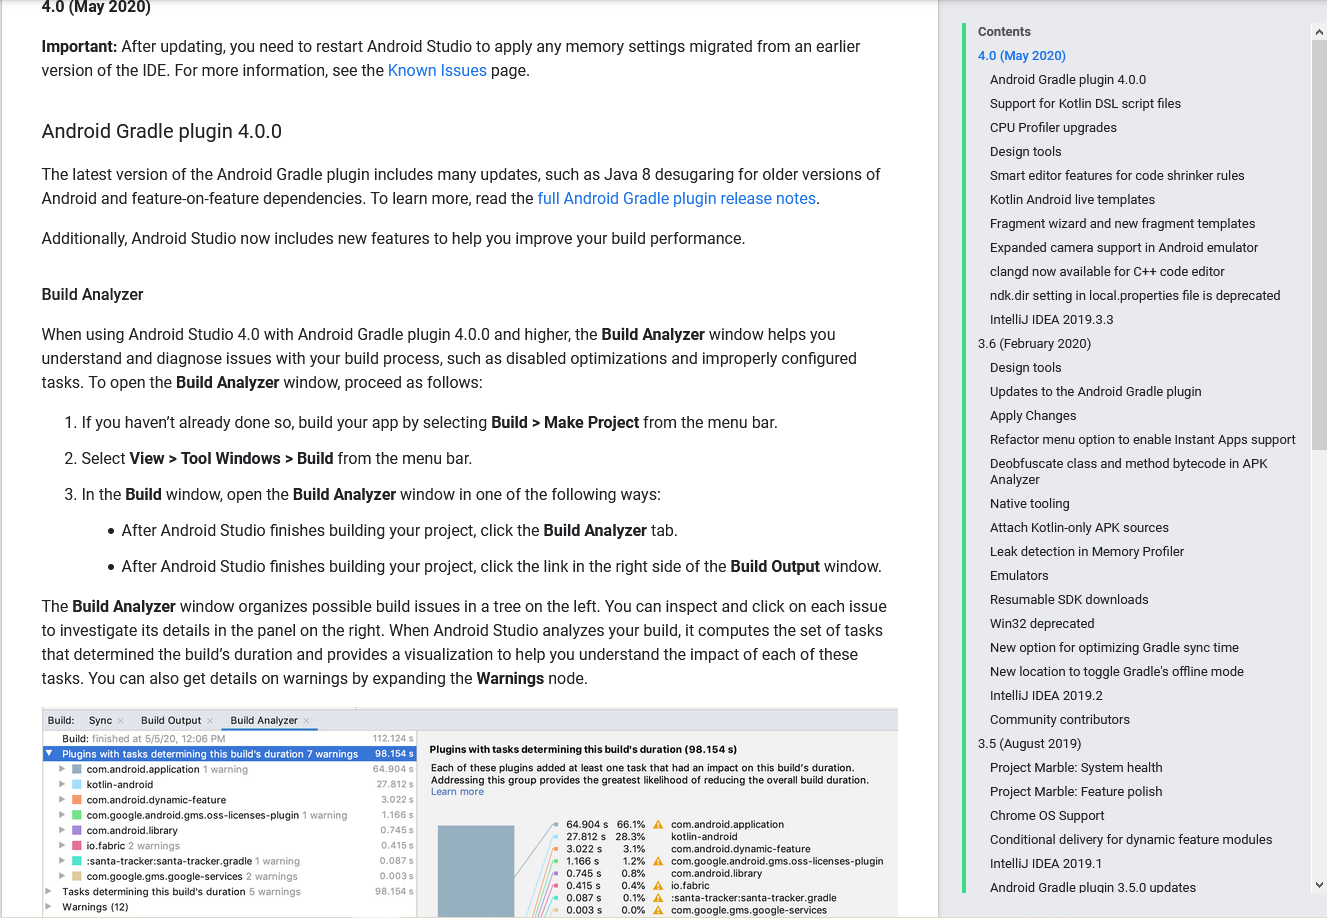Open Conditional delivery for dynamic feature modules
1327x918 pixels.
coord(1131,840)
